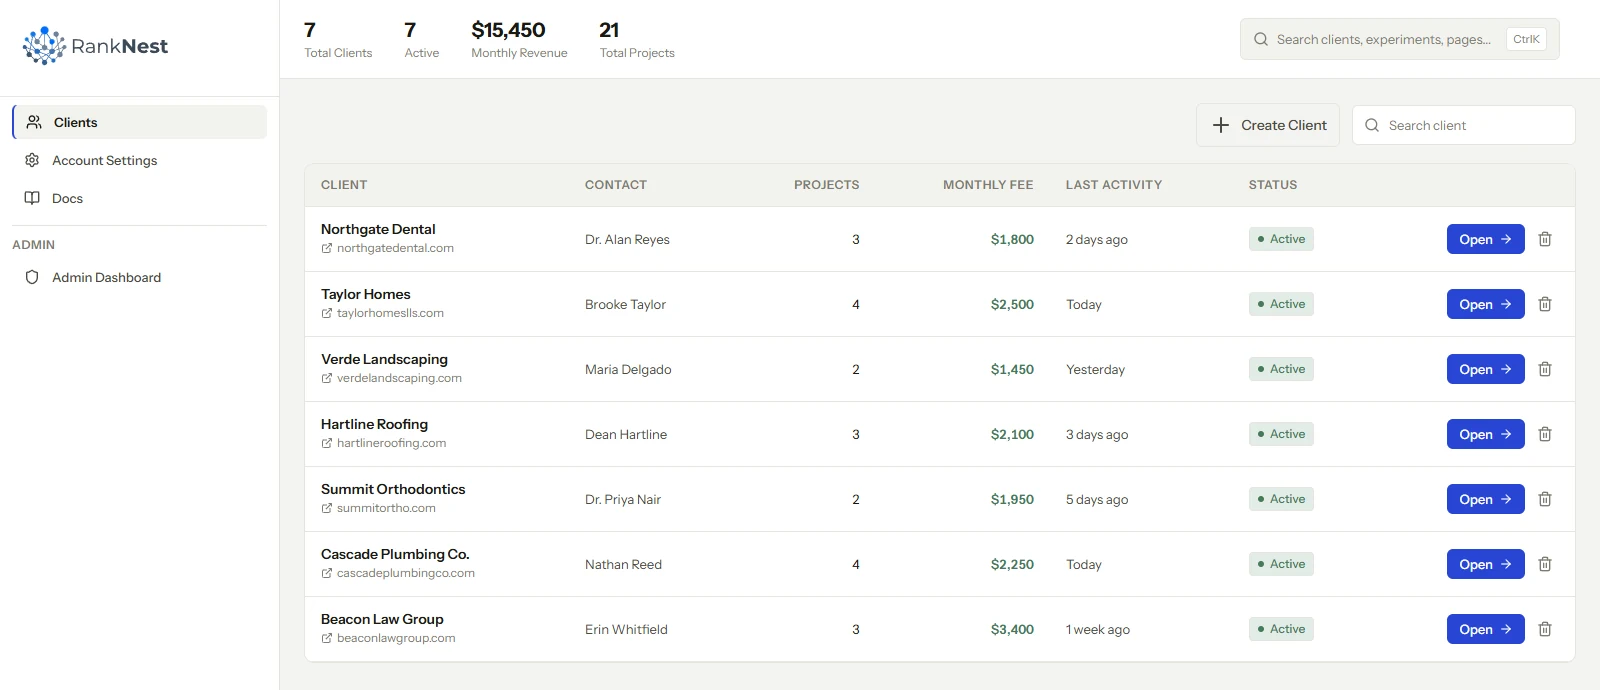
Task: Open the Clients page
Action: tap(140, 122)
